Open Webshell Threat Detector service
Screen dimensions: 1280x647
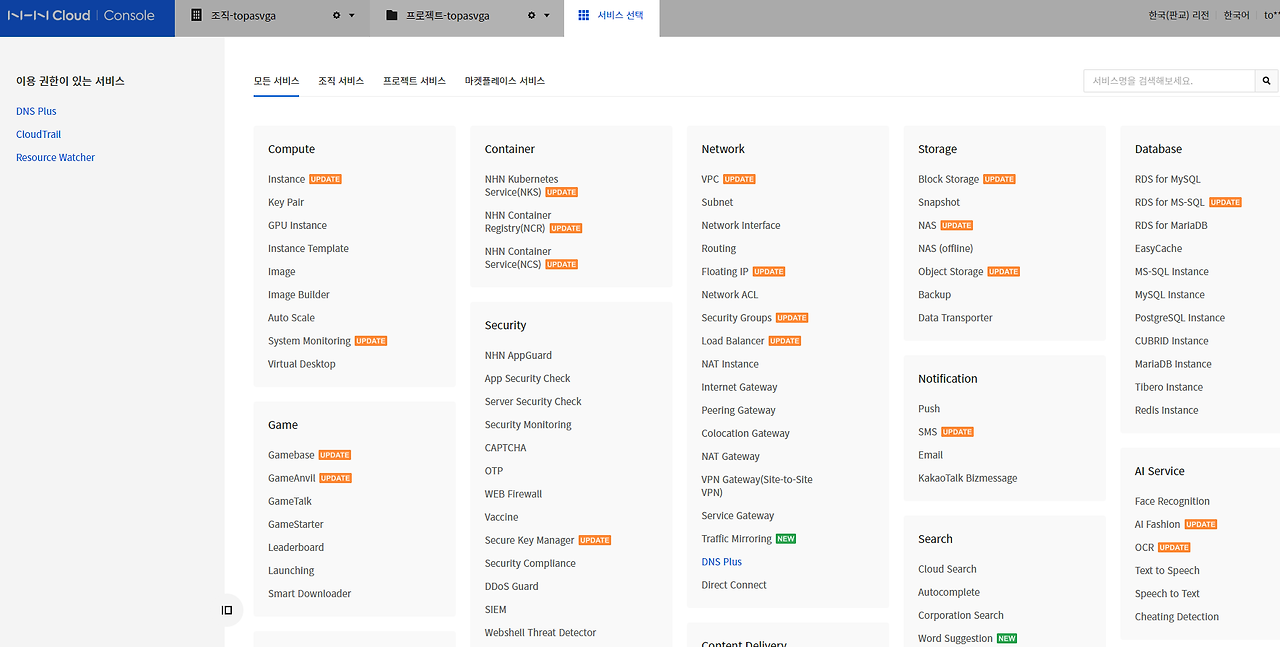[540, 633]
